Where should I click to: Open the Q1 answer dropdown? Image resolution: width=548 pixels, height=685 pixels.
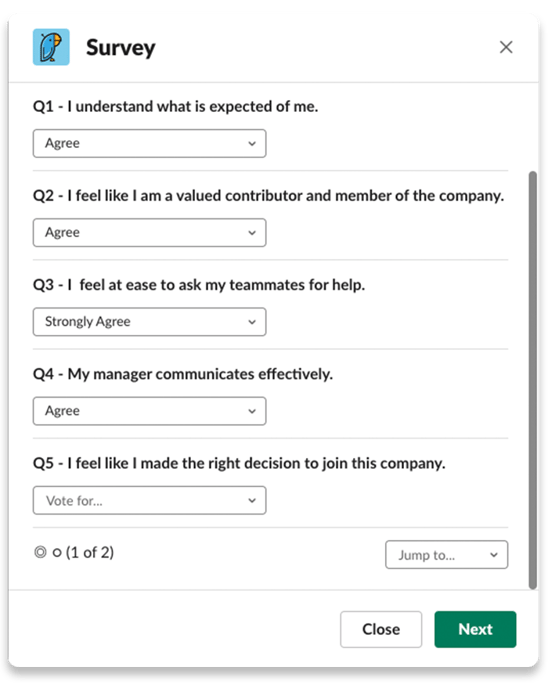click(149, 143)
